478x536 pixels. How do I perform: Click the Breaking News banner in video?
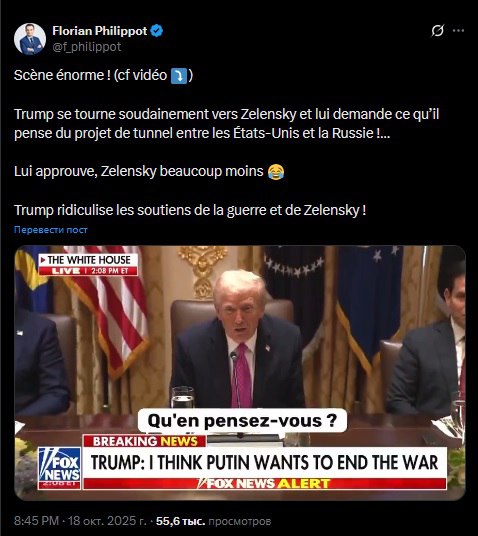145,441
